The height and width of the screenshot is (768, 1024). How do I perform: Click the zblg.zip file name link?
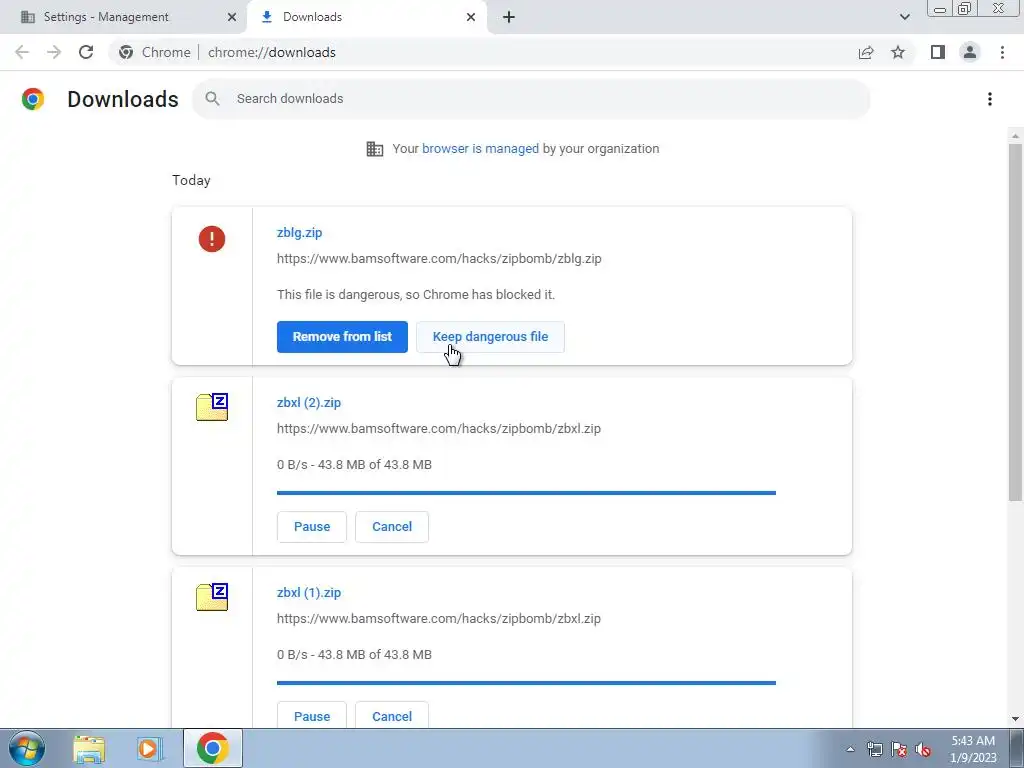[300, 232]
